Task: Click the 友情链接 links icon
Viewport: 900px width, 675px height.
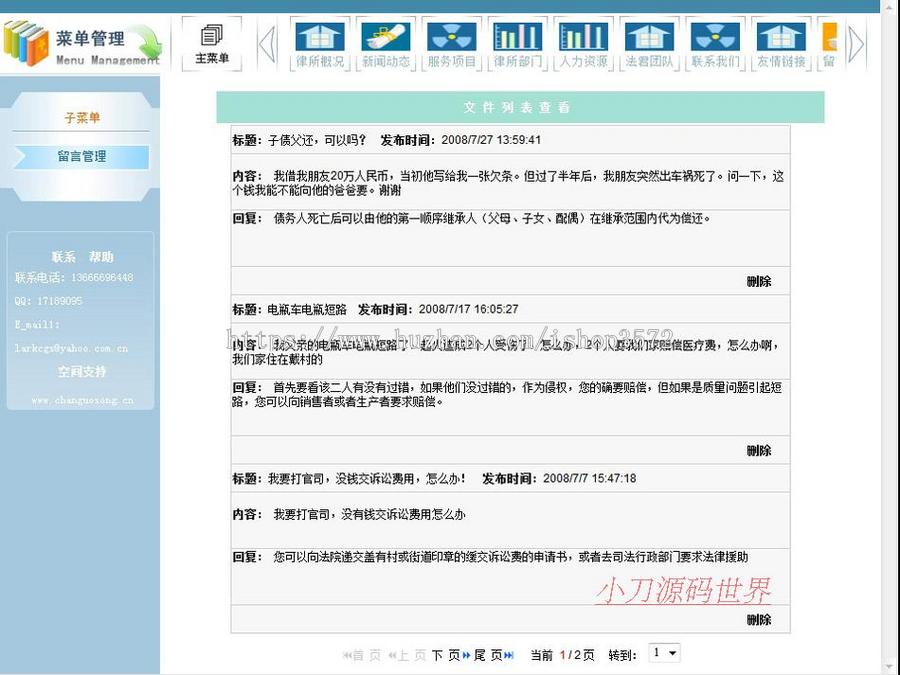Action: (x=781, y=42)
